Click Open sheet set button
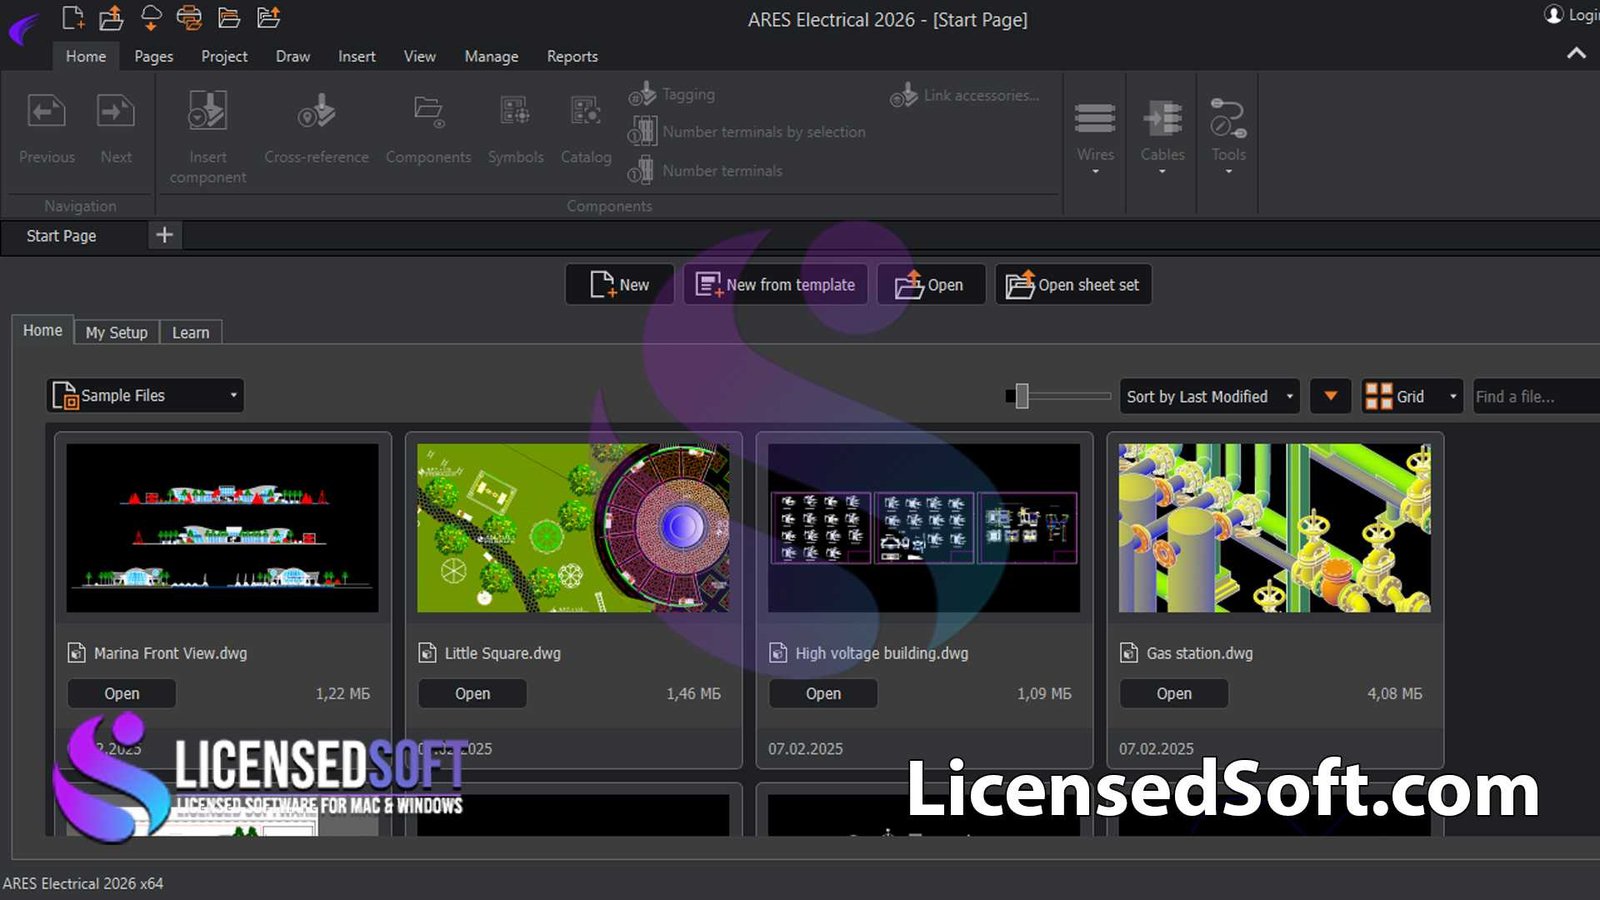Viewport: 1600px width, 900px height. click(x=1073, y=284)
